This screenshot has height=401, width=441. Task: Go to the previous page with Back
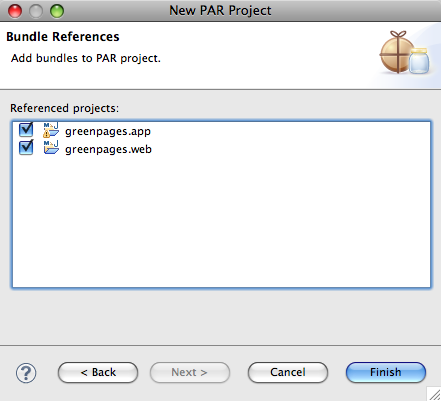tap(98, 372)
